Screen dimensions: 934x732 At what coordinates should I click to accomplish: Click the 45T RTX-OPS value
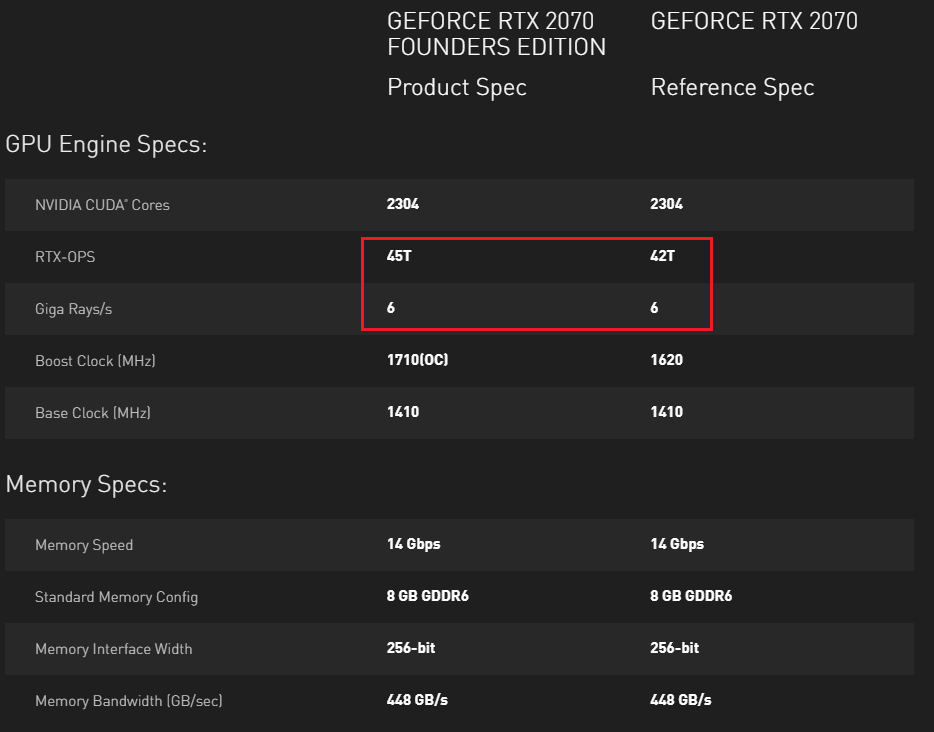pos(399,256)
